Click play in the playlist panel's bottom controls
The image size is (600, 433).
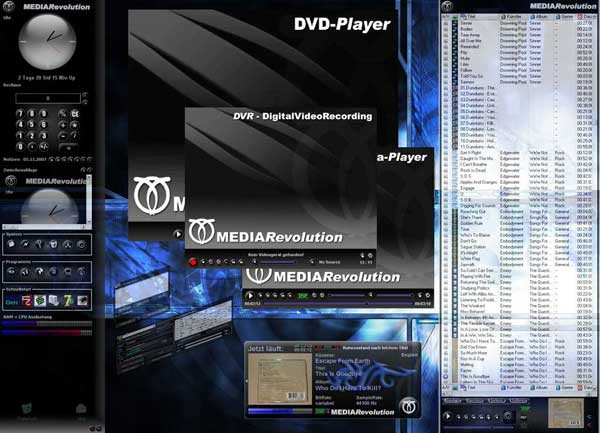[x=448, y=416]
